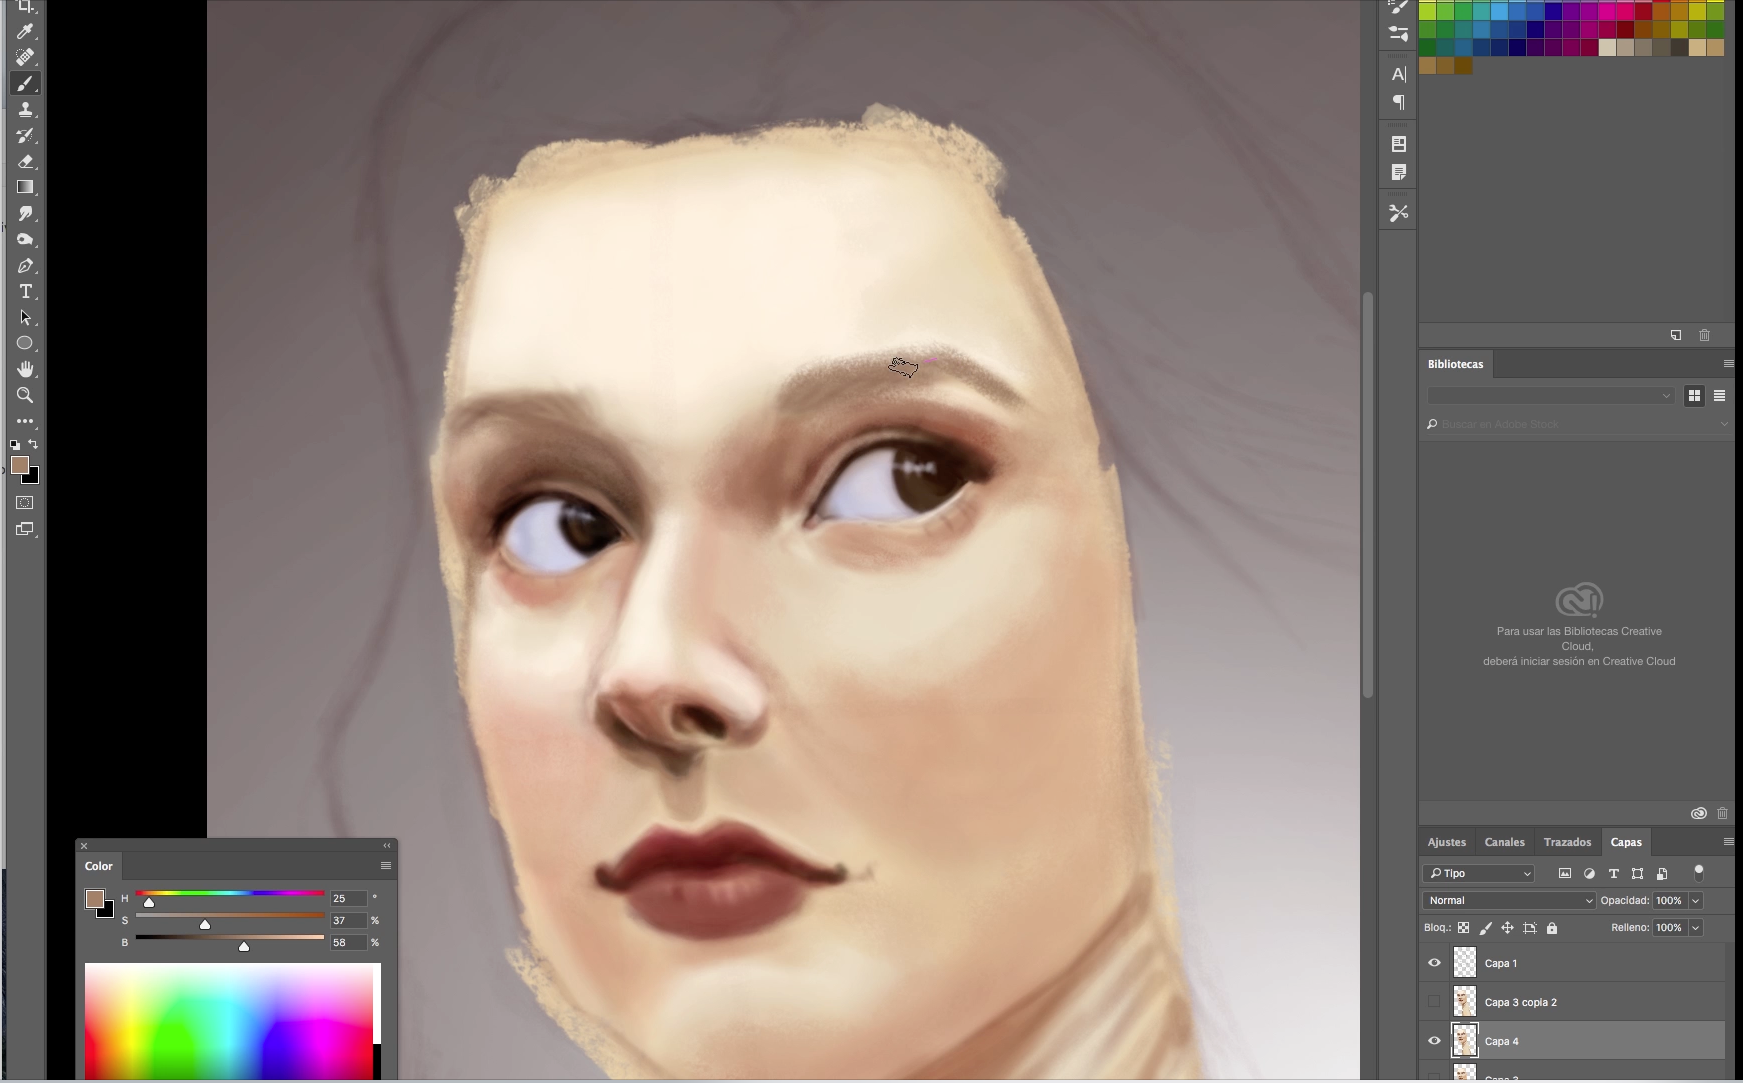Switch to the Canales tab
The image size is (1743, 1083).
(x=1504, y=842)
